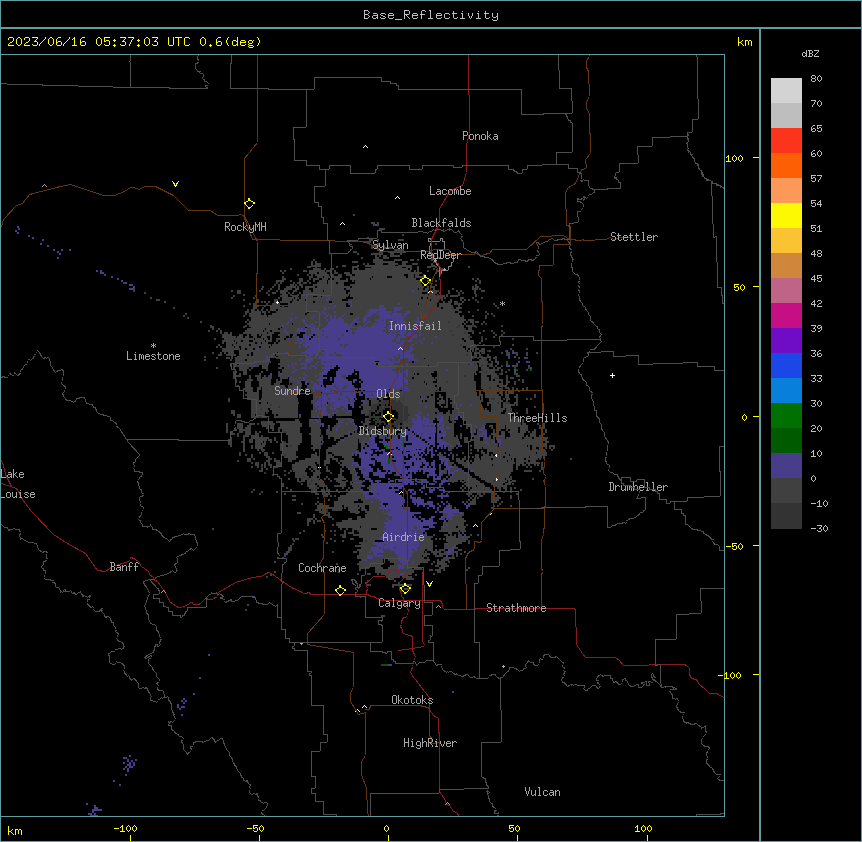This screenshot has width=862, height=842.
Task: Click the Banff town label
Action: [x=124, y=567]
